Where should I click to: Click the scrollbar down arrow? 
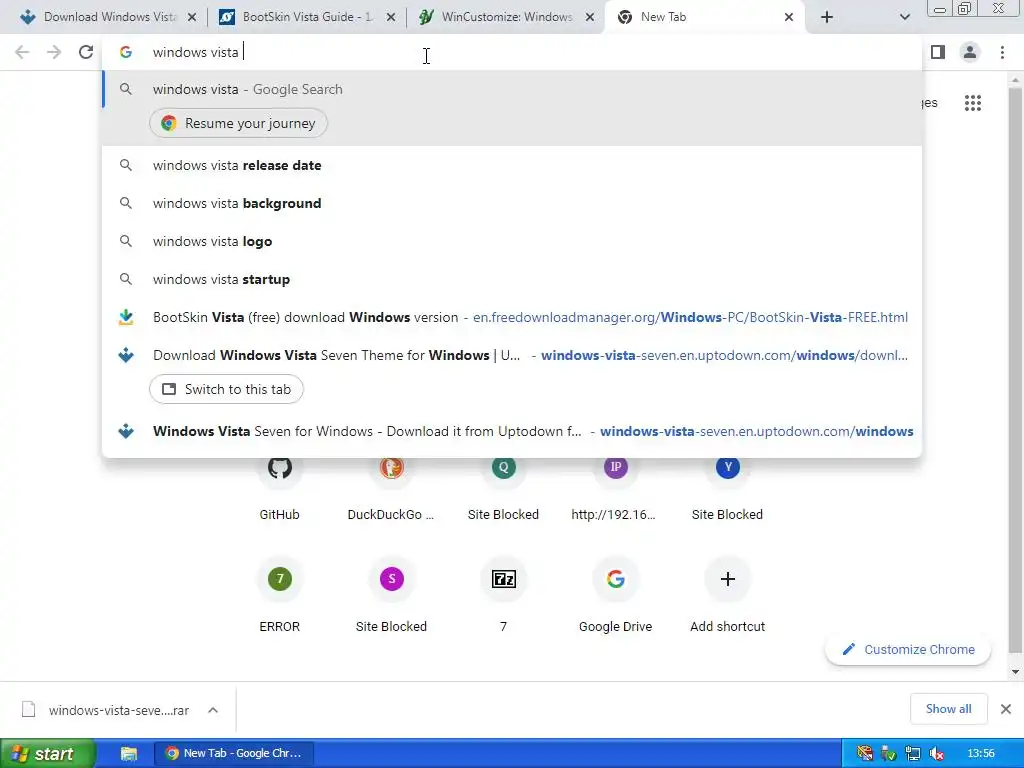[1015, 672]
